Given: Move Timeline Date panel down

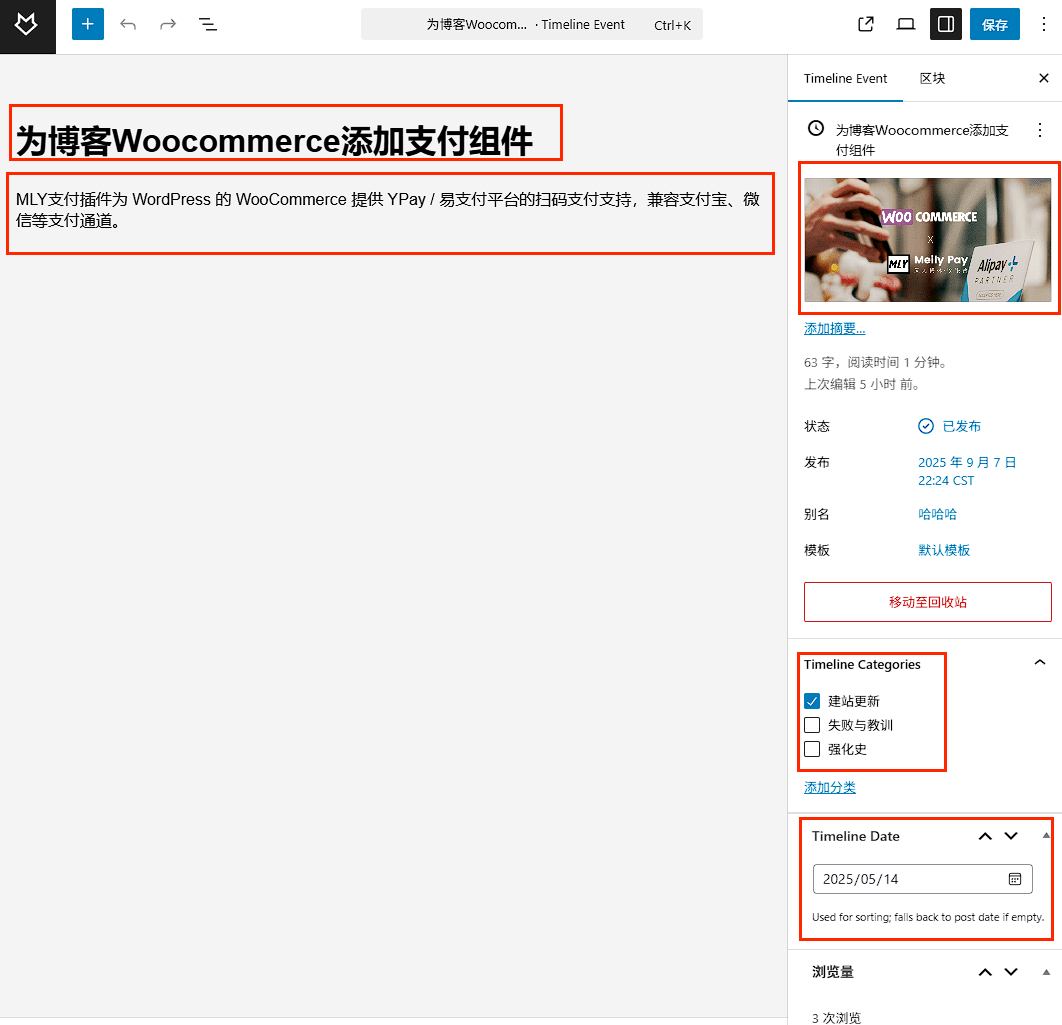Looking at the screenshot, I should (x=1011, y=836).
